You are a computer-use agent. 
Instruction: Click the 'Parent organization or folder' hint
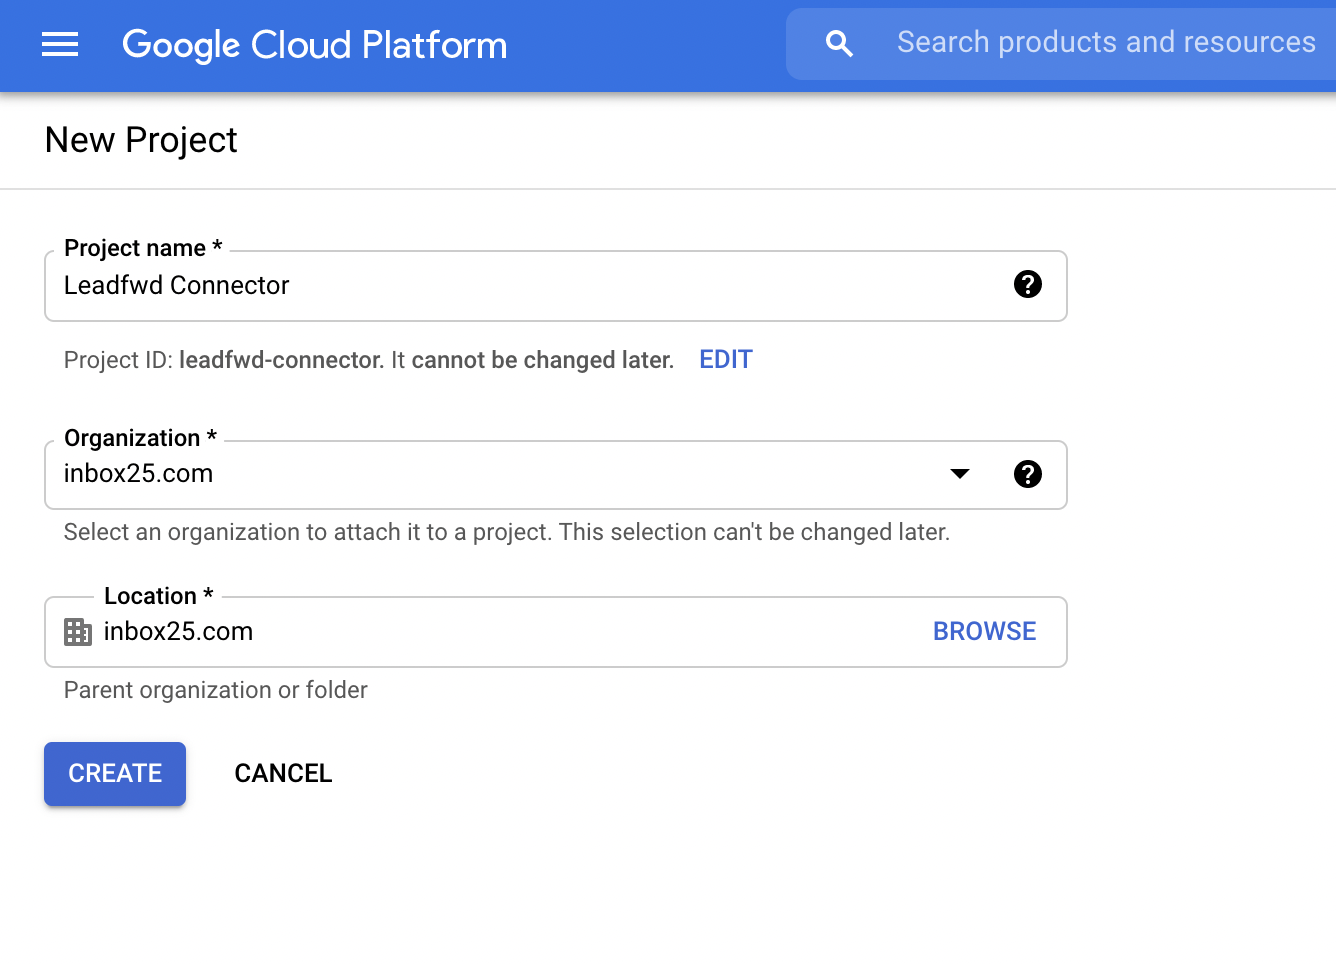click(x=216, y=690)
